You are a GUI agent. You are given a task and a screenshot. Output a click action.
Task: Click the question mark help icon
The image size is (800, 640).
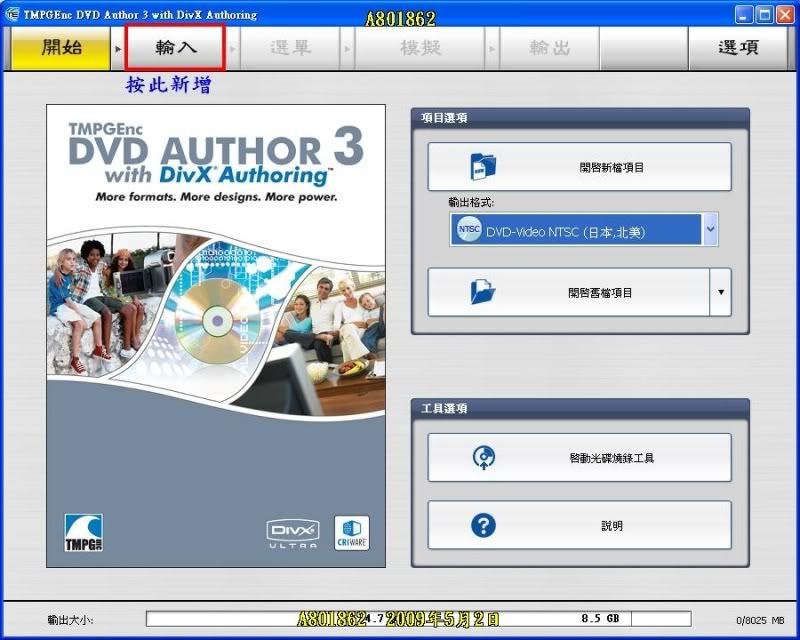click(483, 525)
